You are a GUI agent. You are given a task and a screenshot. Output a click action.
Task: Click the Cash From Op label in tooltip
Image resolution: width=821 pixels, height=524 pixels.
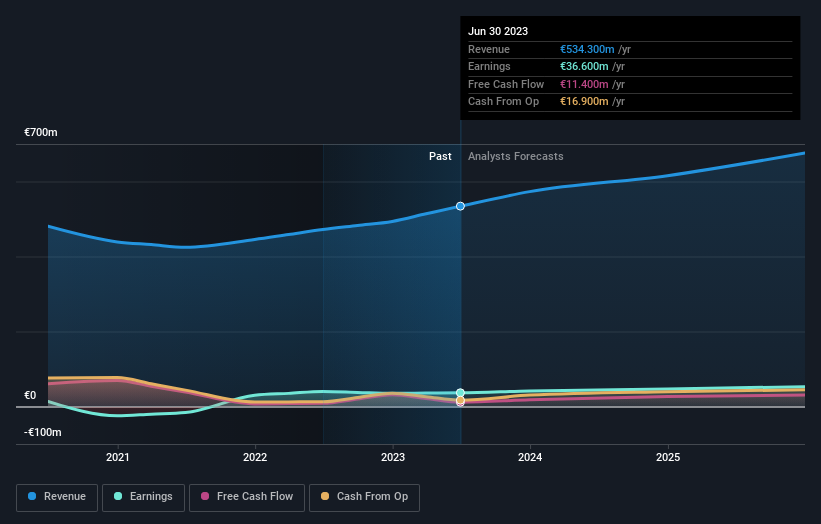point(503,102)
